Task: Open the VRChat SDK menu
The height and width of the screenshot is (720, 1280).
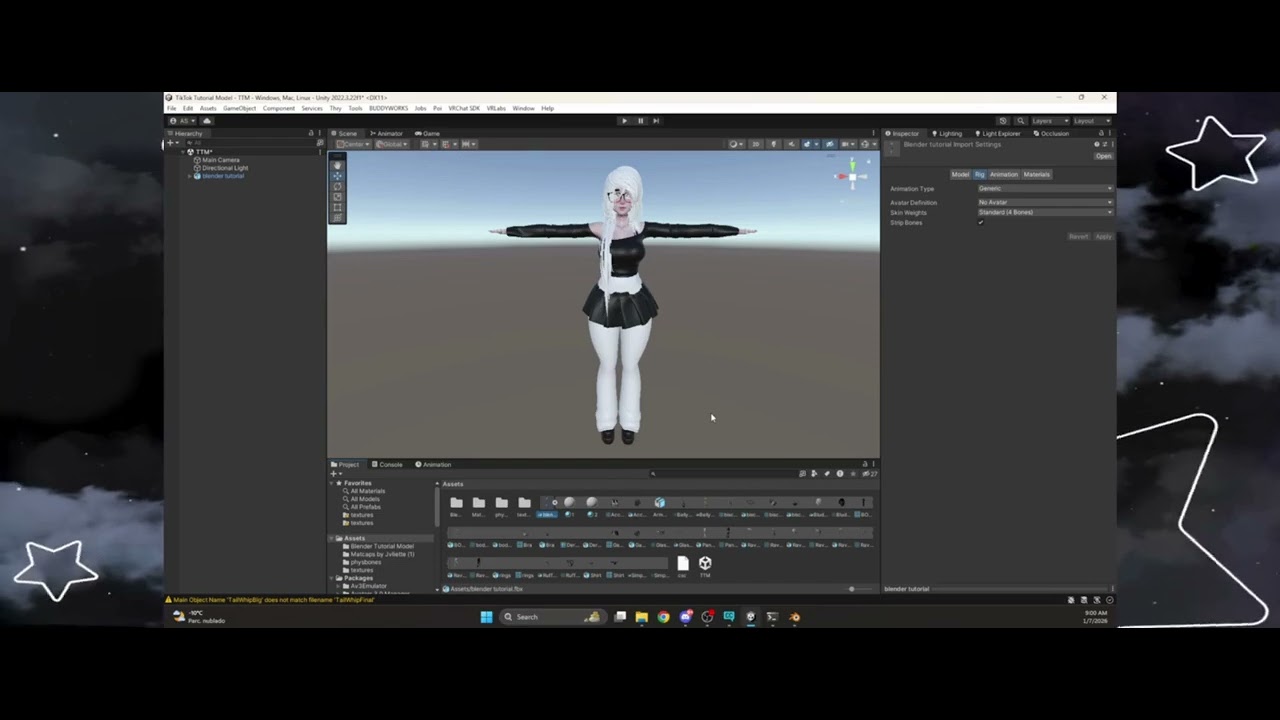Action: tap(464, 108)
